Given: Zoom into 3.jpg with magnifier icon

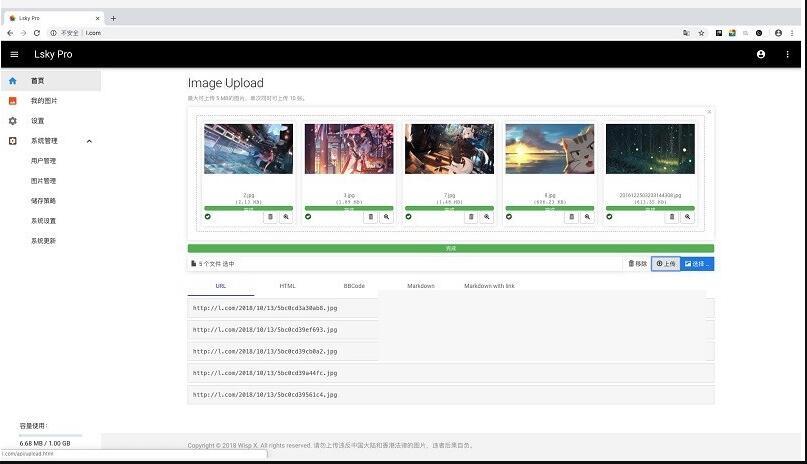Looking at the screenshot, I should (x=387, y=216).
